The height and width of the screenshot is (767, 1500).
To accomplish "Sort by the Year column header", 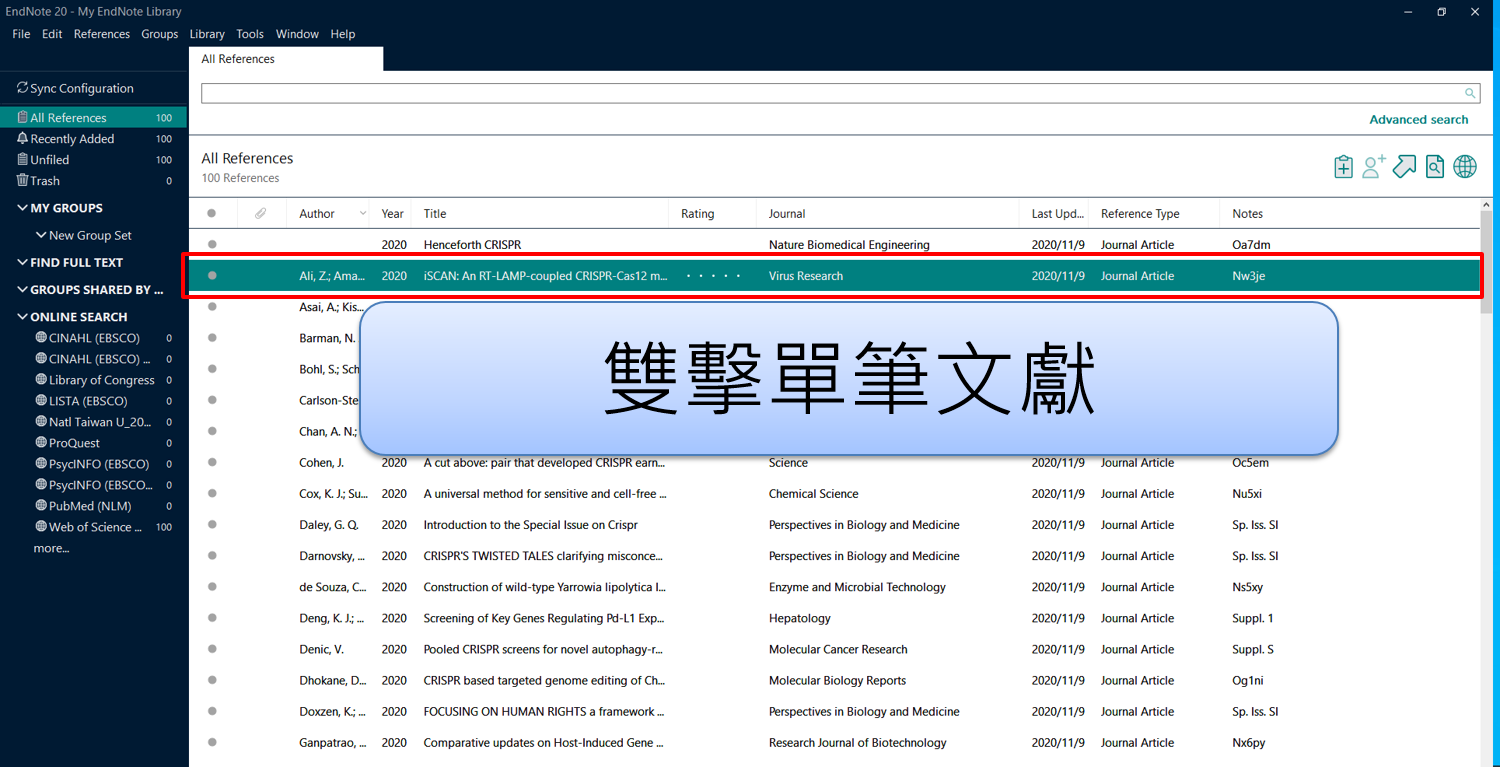I will tap(392, 213).
